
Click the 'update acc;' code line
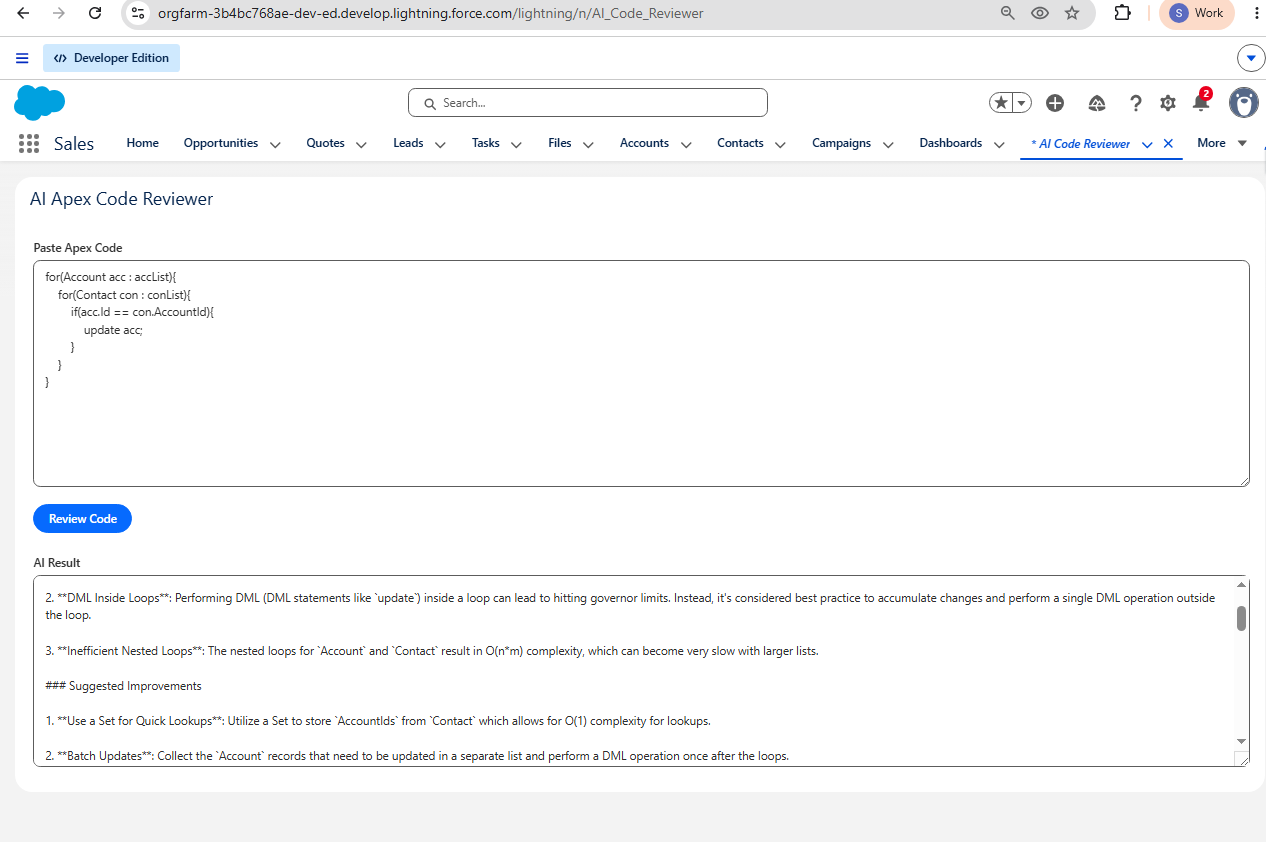(113, 330)
